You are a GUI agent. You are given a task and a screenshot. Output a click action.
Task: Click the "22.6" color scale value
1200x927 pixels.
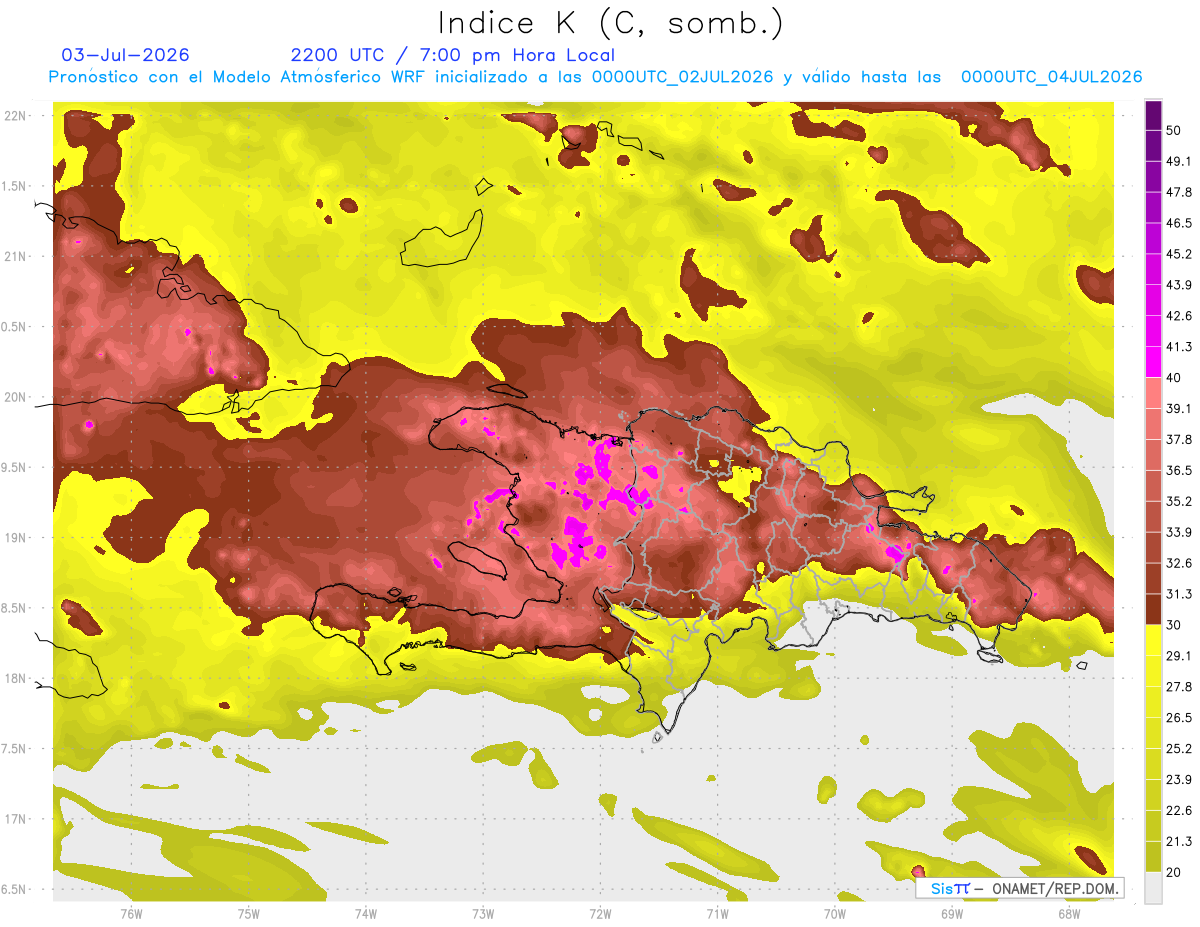pos(1178,810)
